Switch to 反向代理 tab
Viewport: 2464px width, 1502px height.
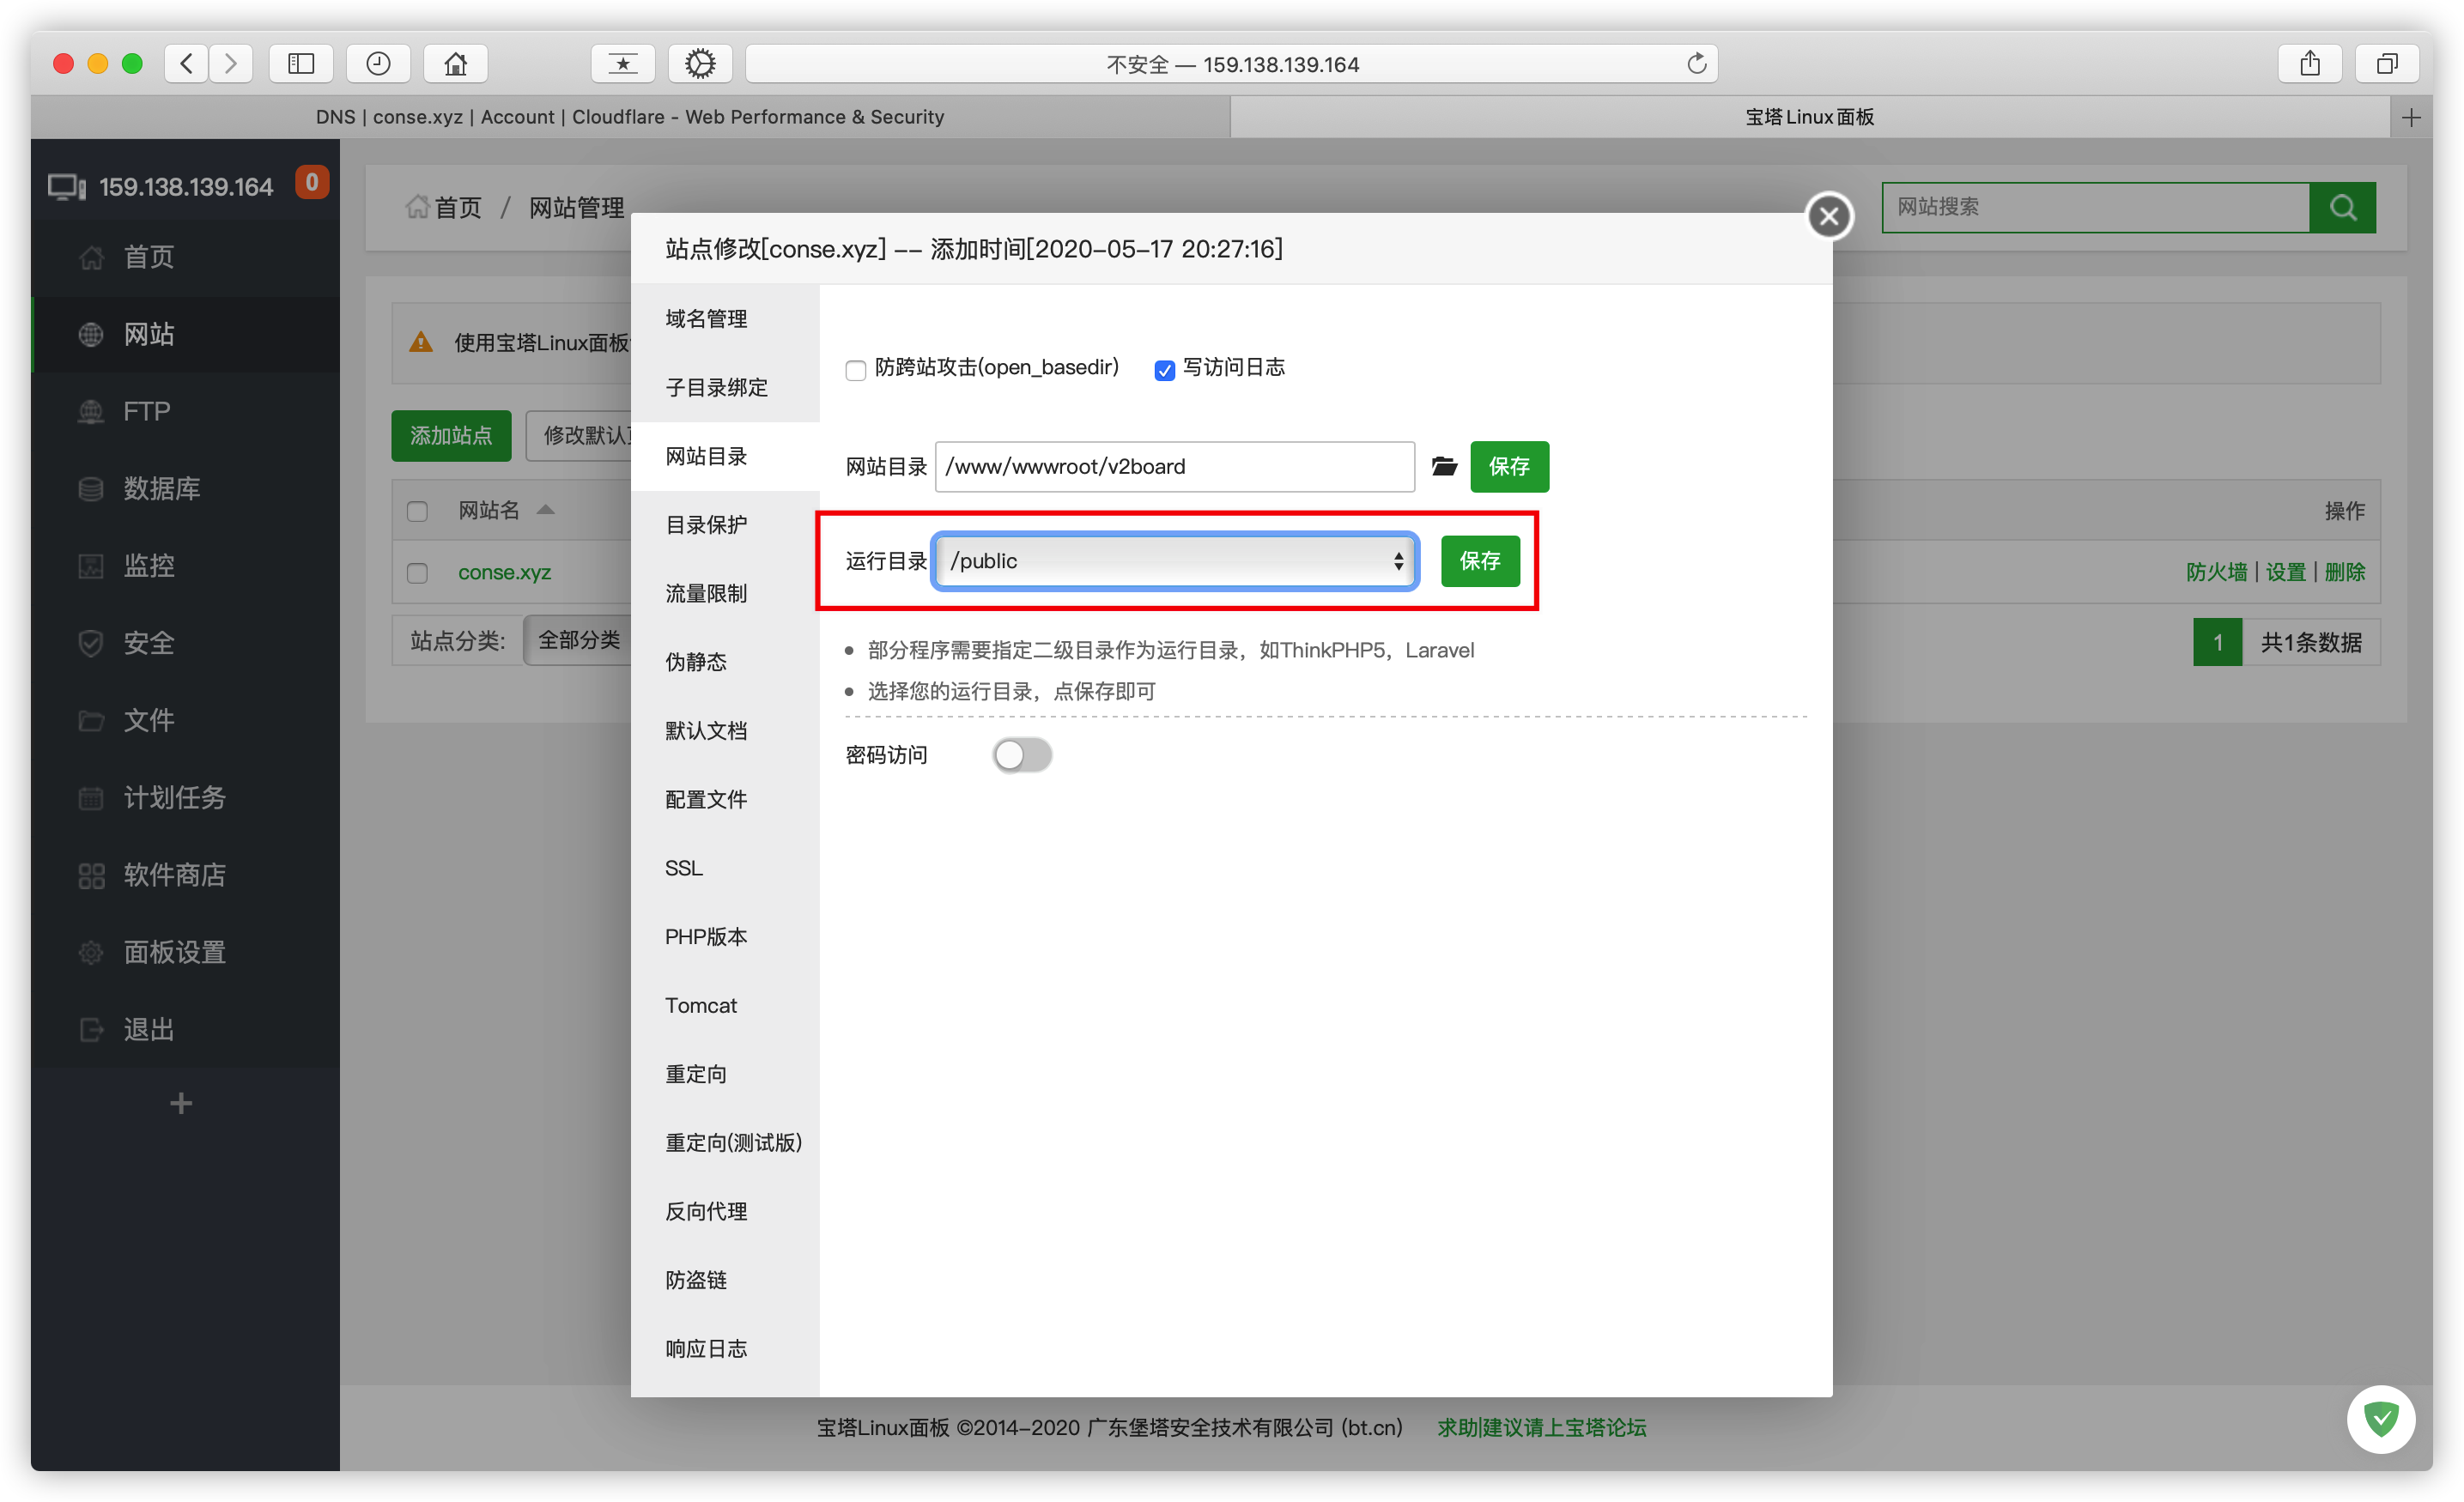[725, 1212]
